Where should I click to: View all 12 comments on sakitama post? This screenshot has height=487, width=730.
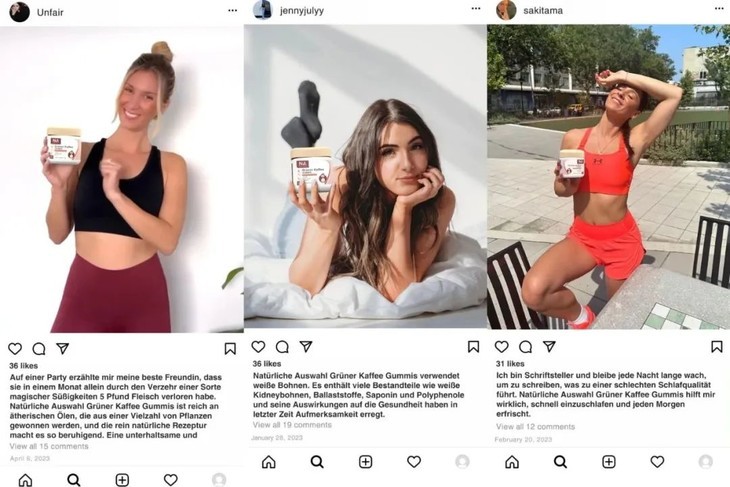[x=535, y=426]
